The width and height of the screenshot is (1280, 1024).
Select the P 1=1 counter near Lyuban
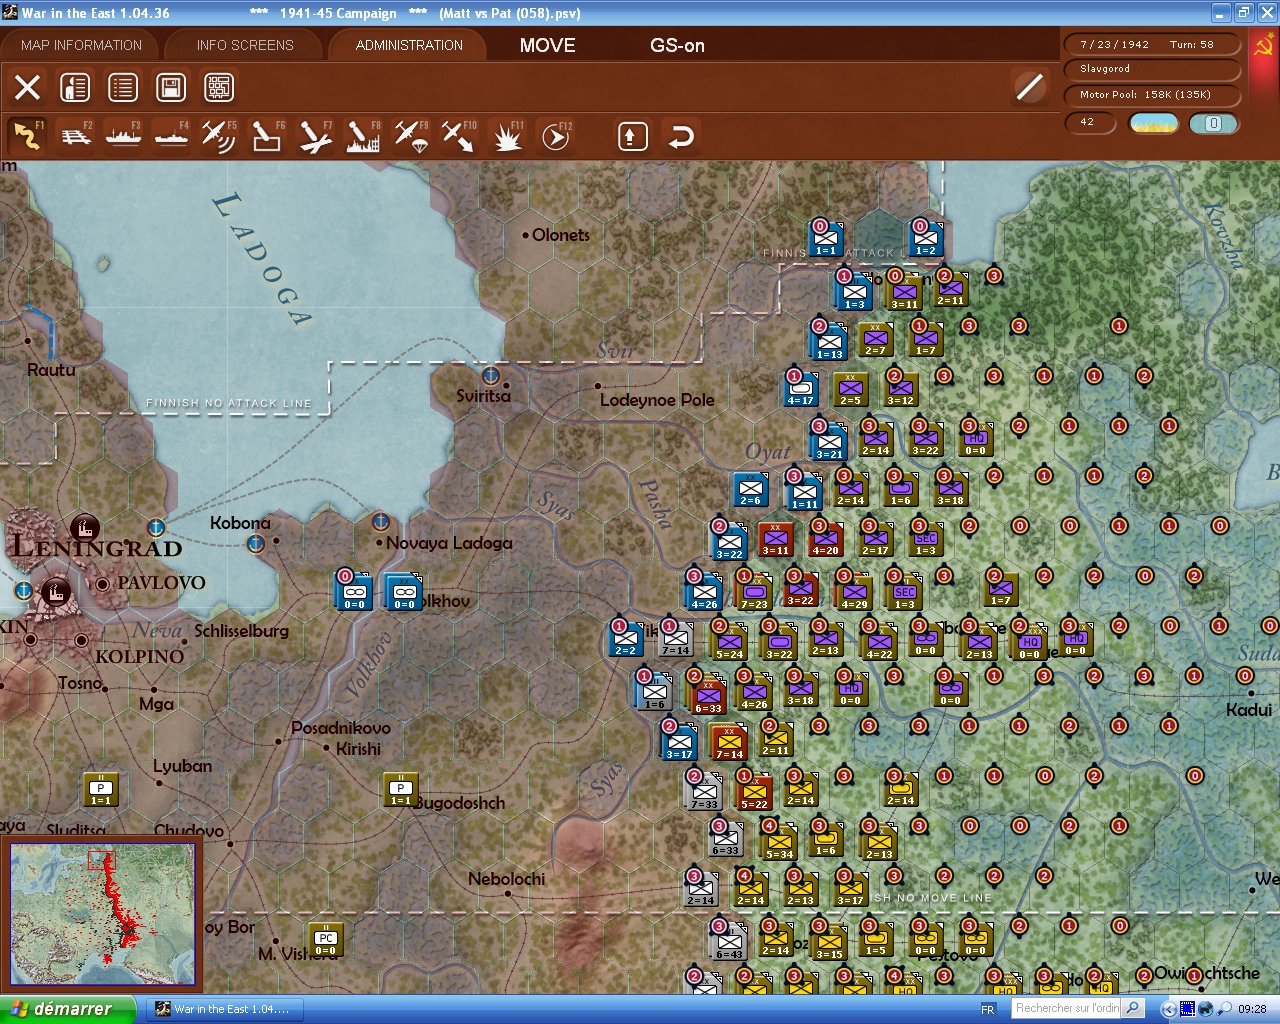pos(101,790)
